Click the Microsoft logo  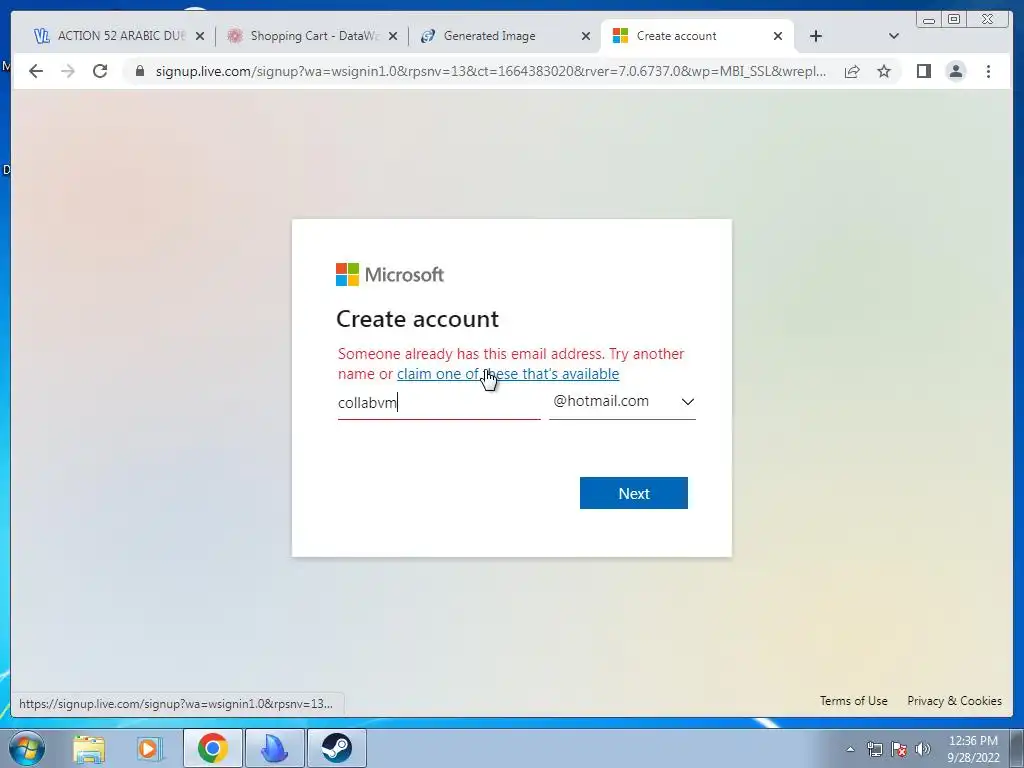(390, 275)
